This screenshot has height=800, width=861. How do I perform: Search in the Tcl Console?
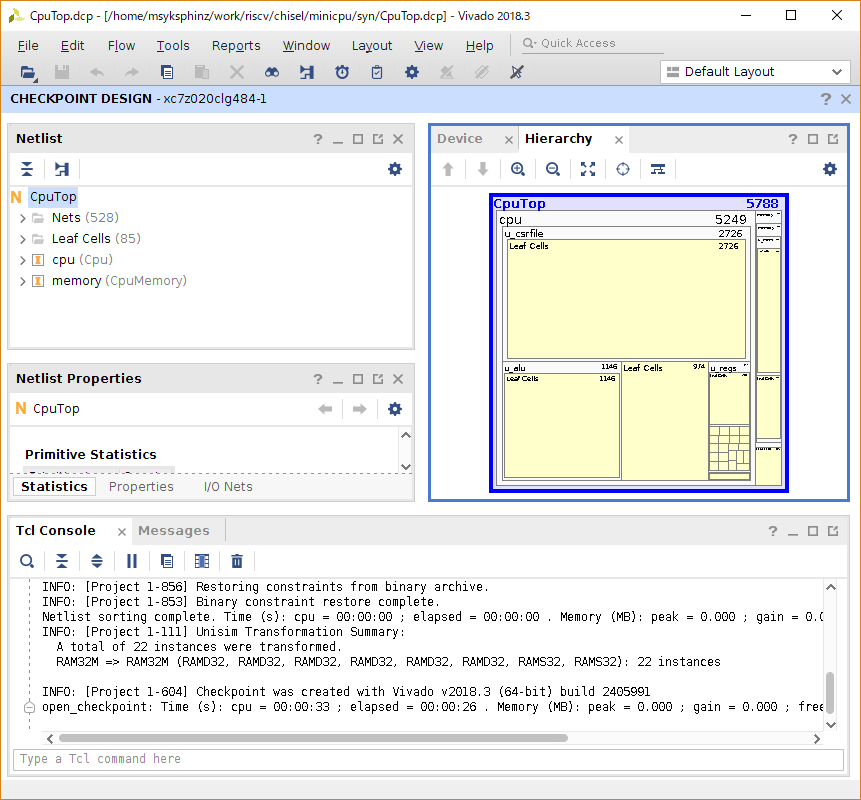coord(27,561)
